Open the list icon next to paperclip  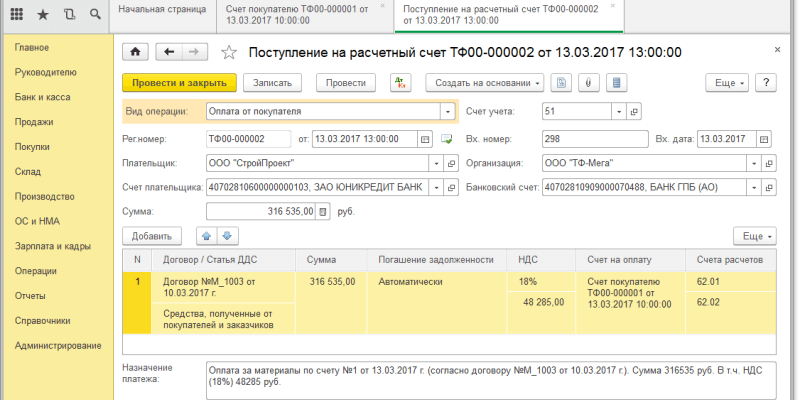(616, 83)
